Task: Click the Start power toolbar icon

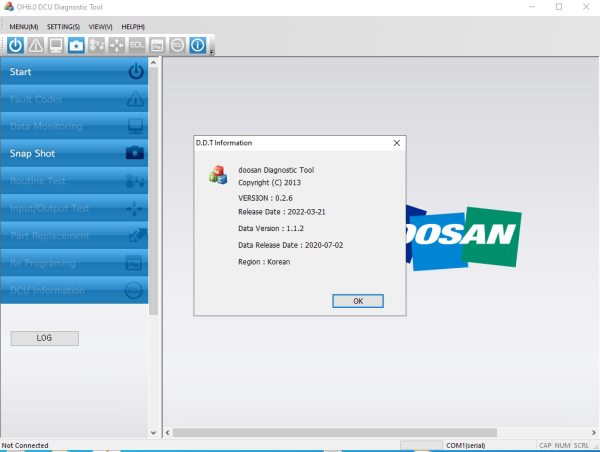Action: click(15, 45)
